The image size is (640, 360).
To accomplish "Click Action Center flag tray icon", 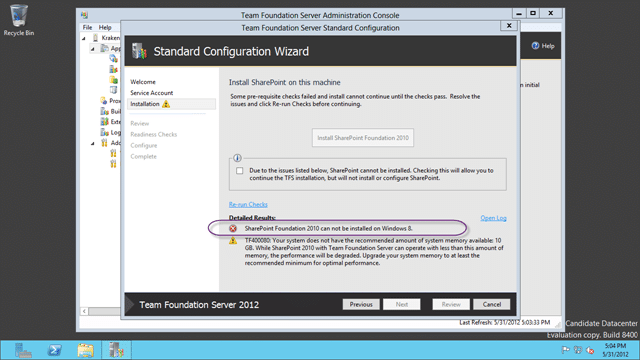I will pos(565,350).
